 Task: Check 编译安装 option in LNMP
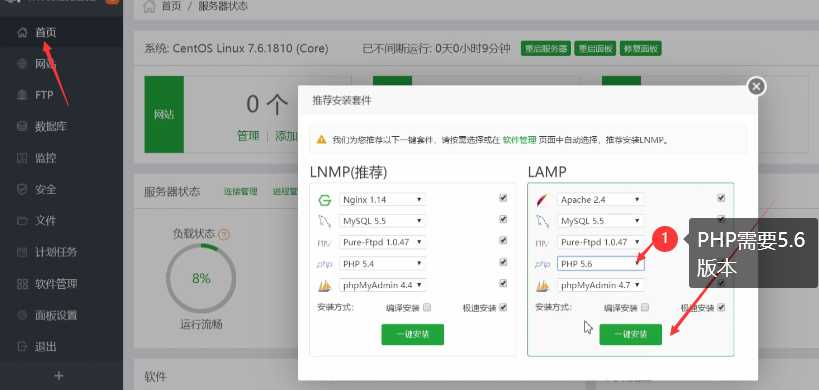(427, 308)
